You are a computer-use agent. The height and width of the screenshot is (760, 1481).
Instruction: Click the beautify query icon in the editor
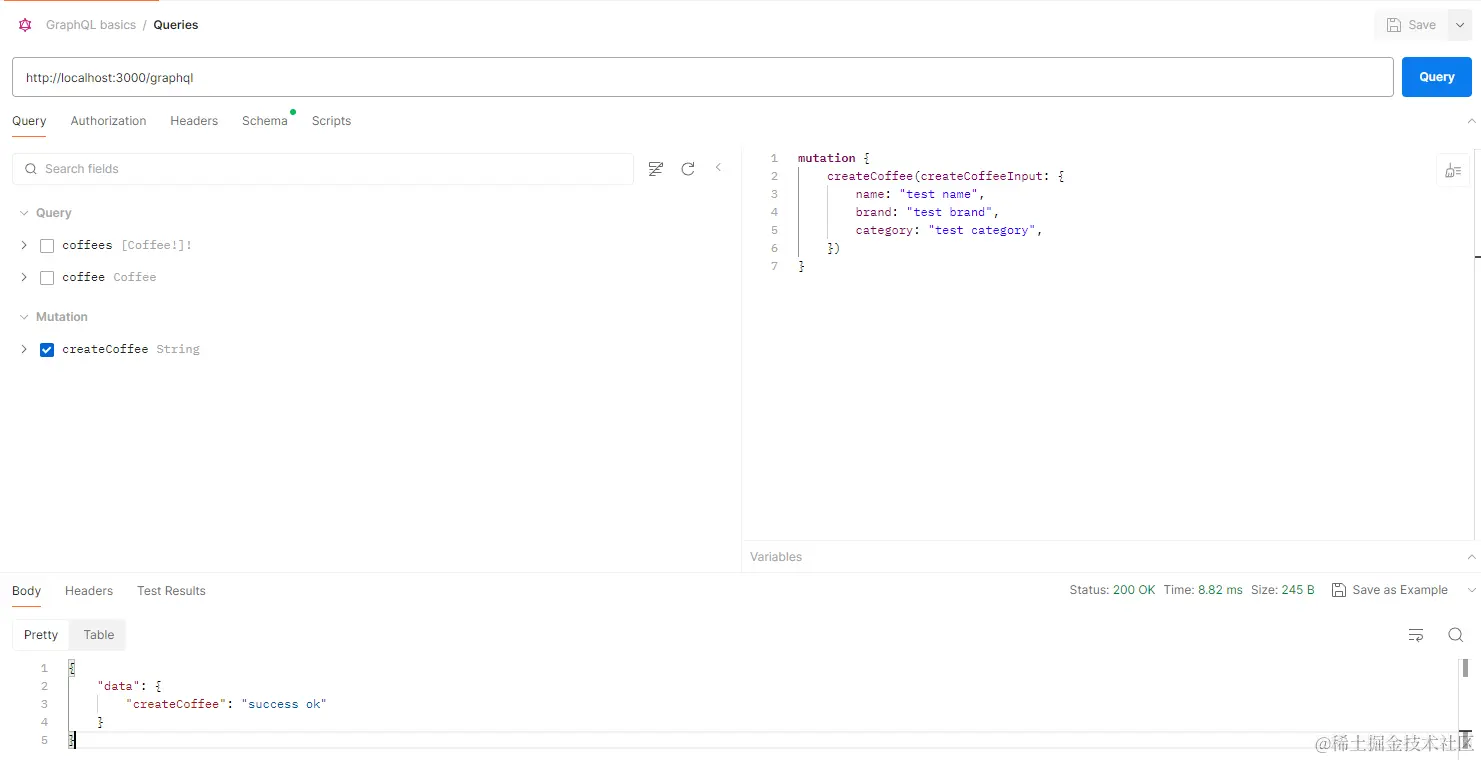(x=1453, y=171)
